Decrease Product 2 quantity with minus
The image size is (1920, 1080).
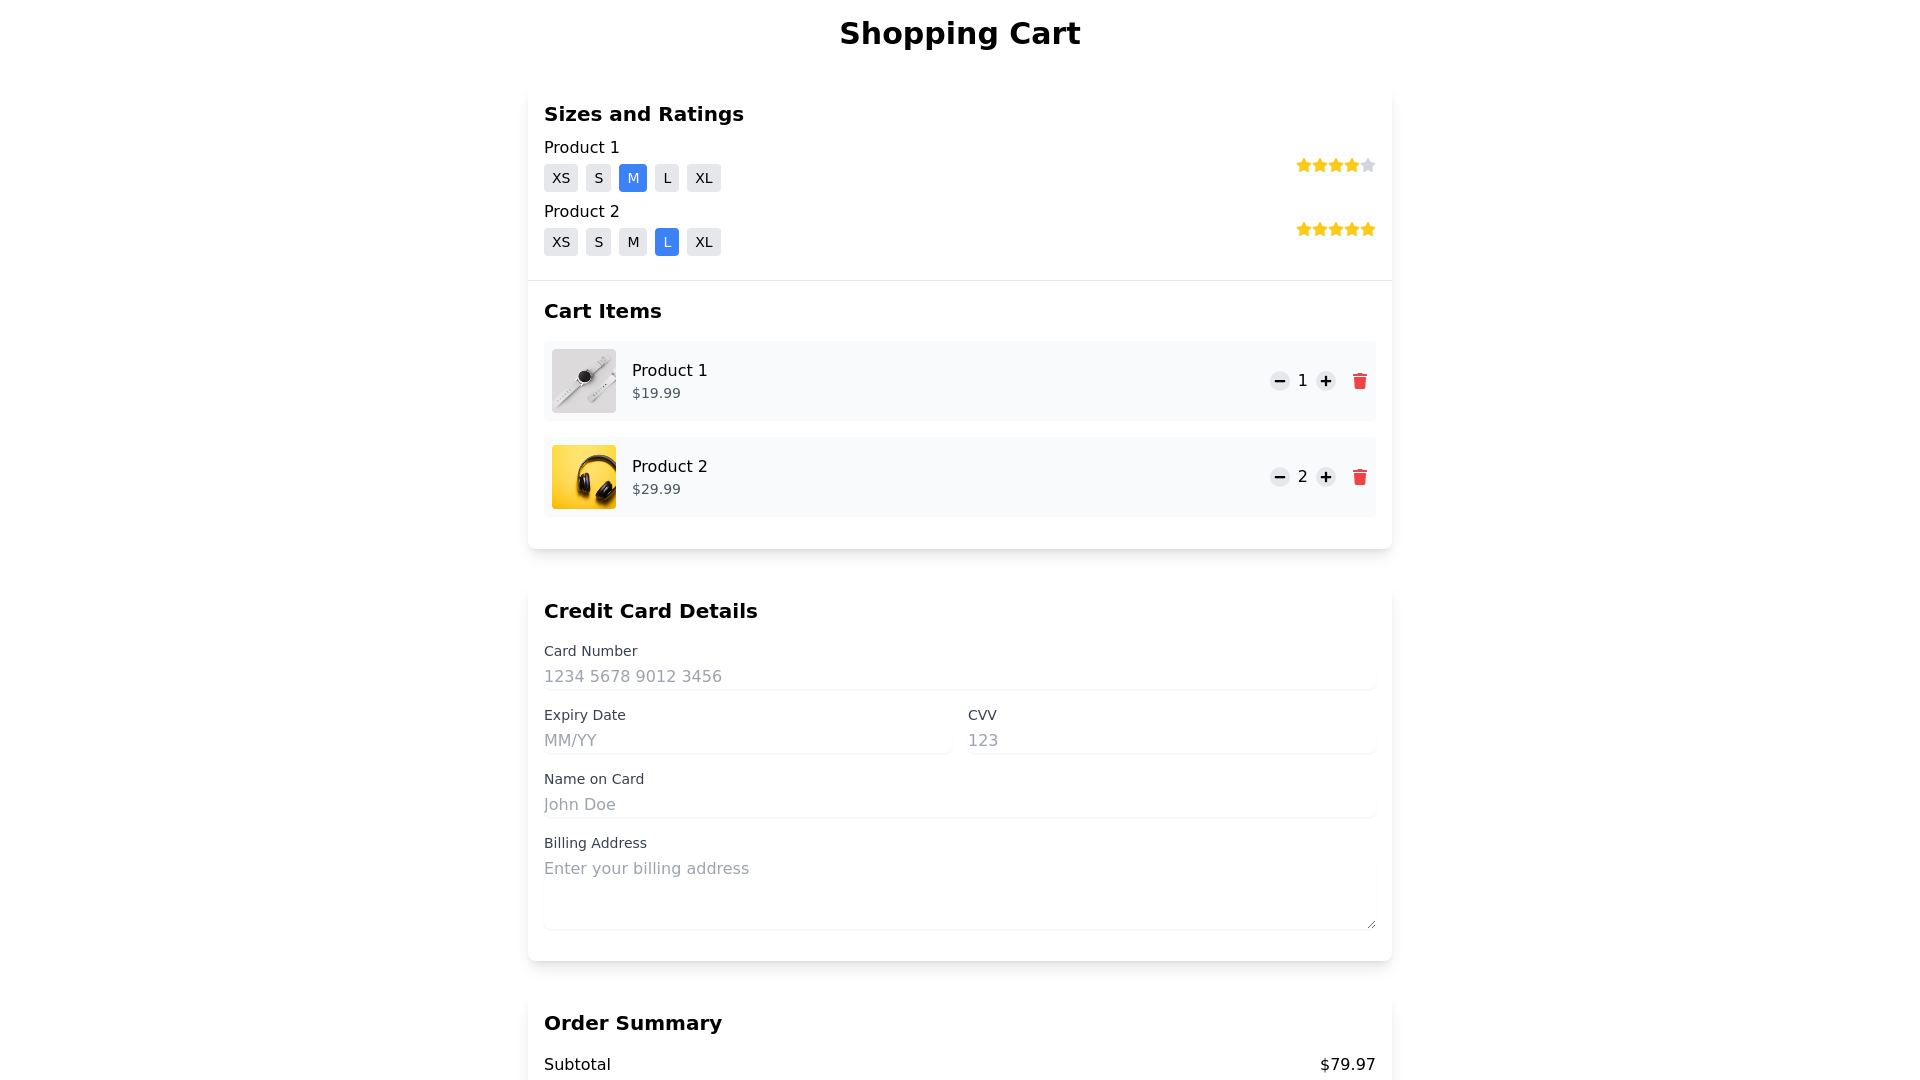tap(1279, 477)
